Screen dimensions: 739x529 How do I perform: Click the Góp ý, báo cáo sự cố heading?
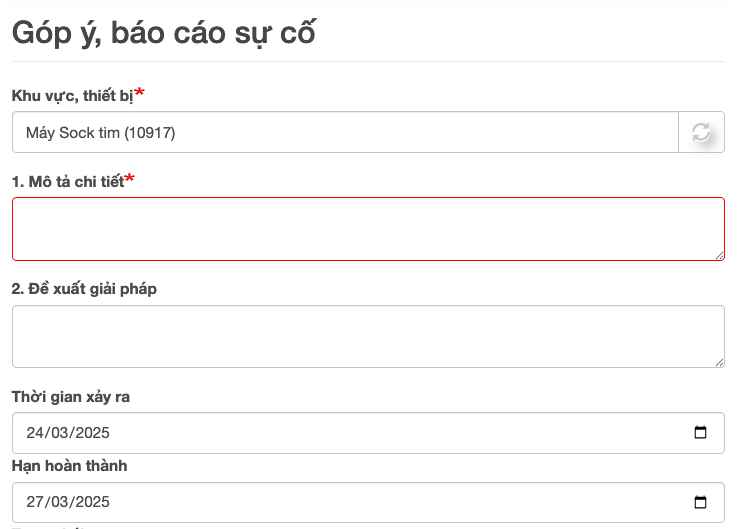tap(163, 32)
